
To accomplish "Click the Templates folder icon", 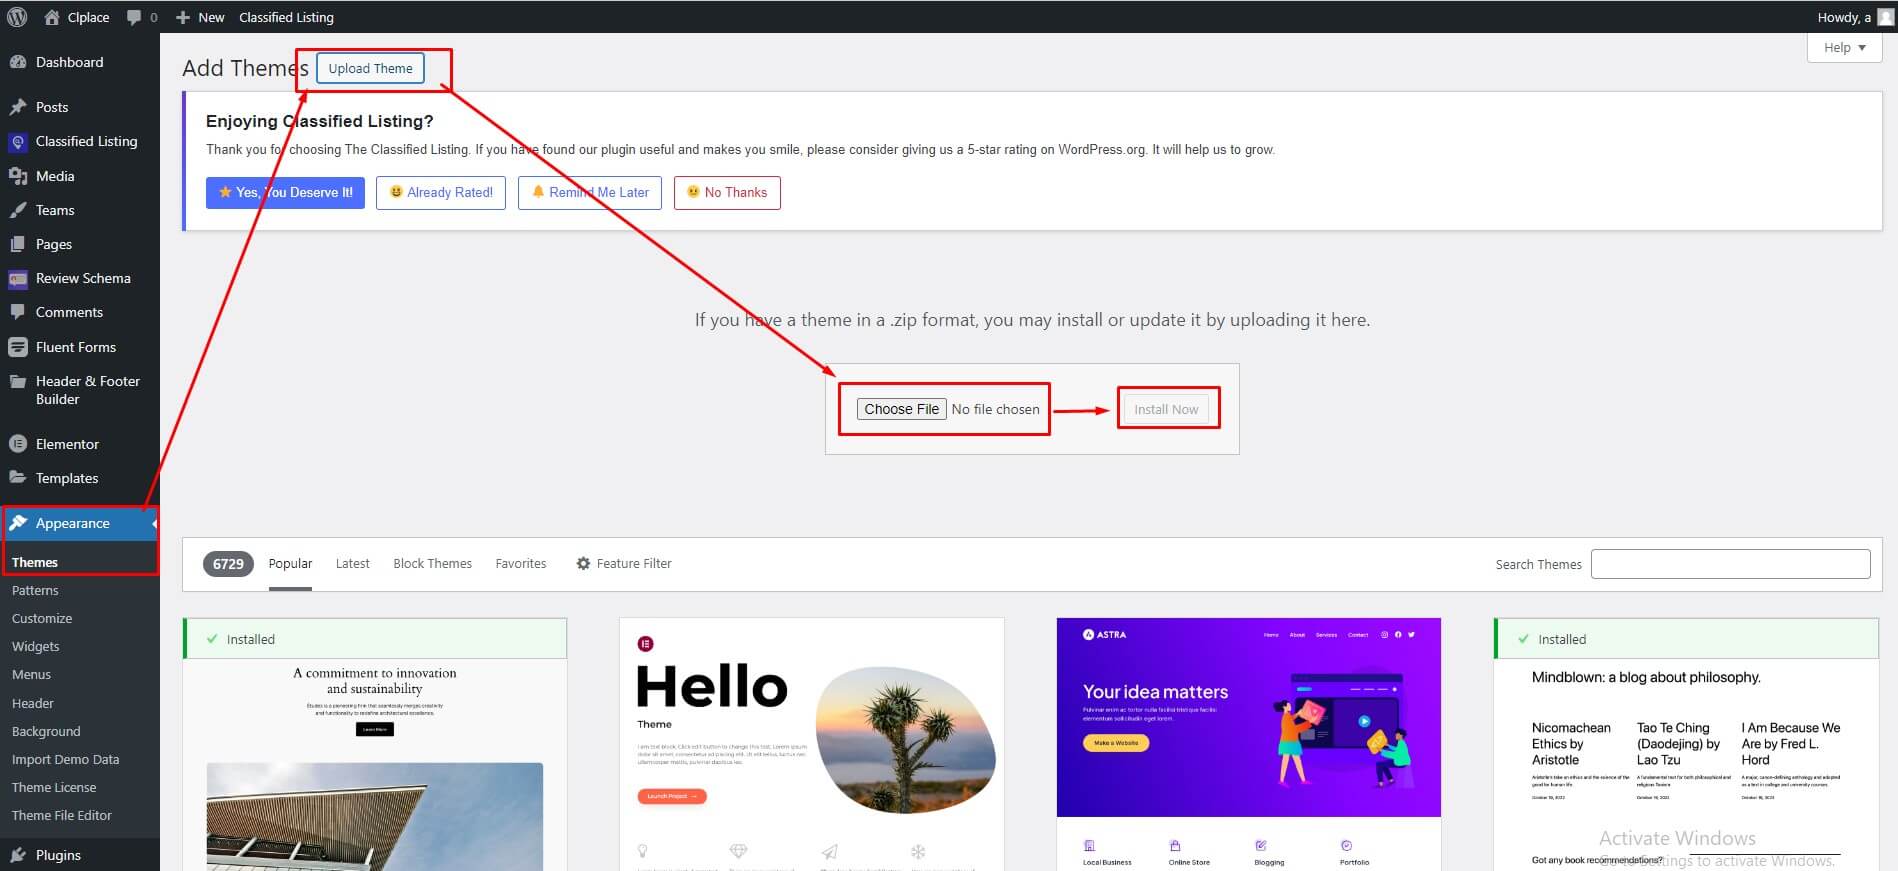I will pos(18,478).
